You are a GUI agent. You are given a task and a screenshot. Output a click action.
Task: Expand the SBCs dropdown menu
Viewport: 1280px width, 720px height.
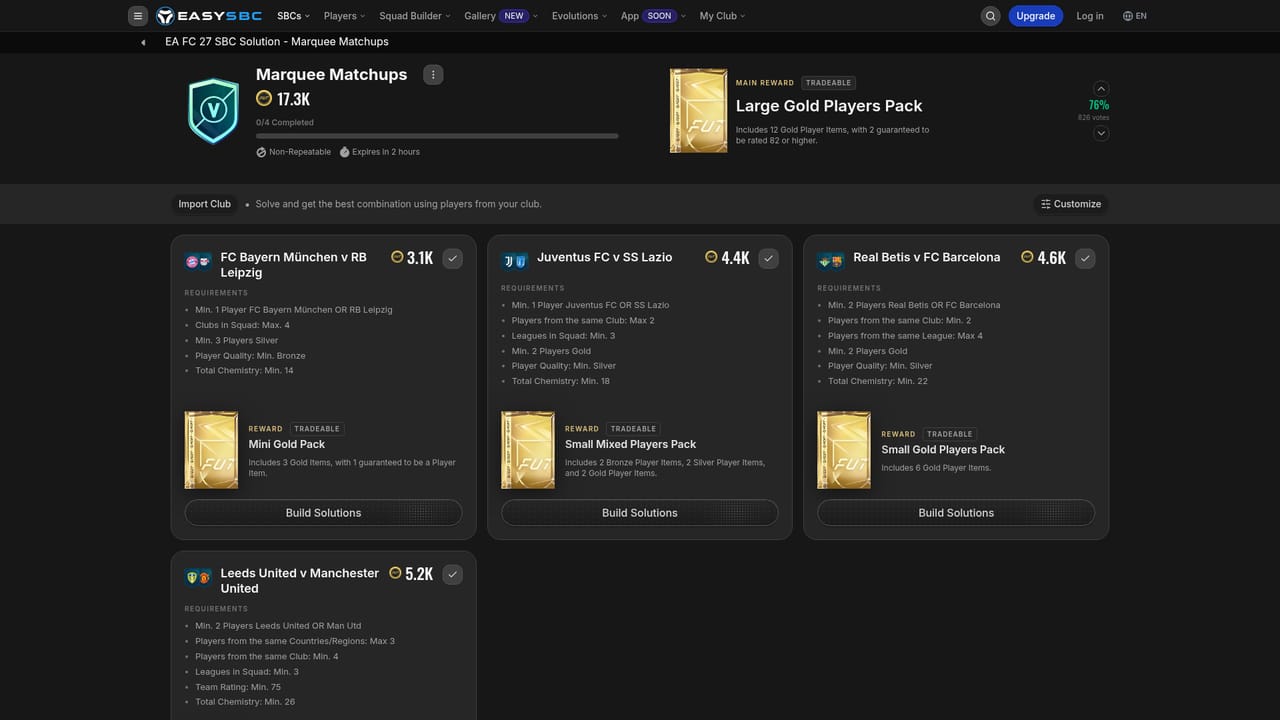point(293,16)
